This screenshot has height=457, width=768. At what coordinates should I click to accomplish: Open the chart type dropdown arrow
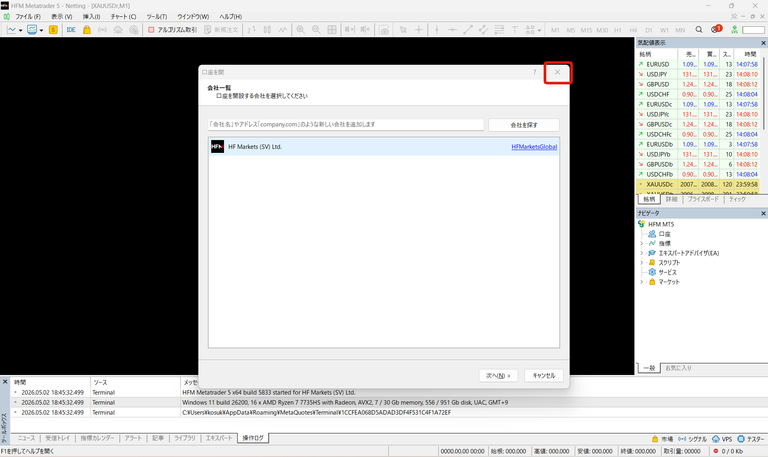coord(21,30)
